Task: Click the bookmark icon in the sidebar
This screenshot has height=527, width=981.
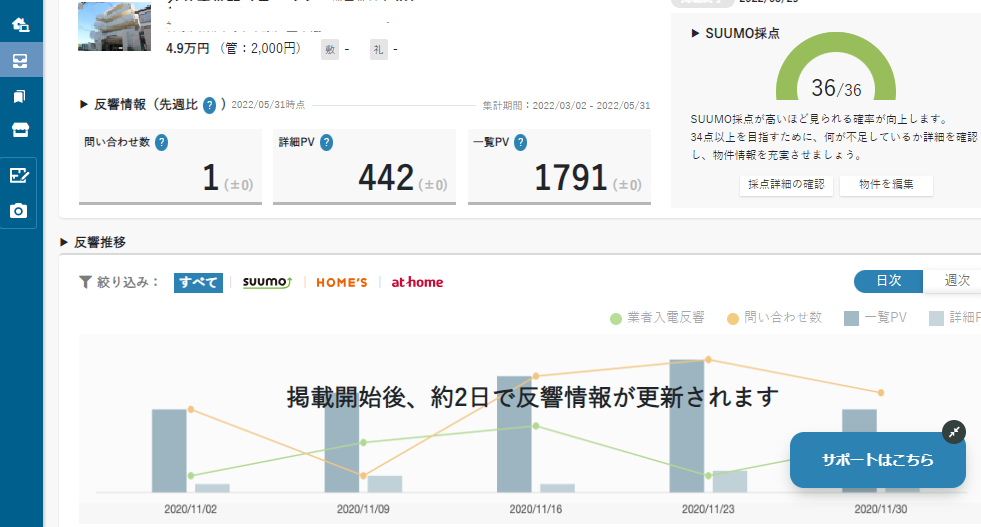Action: click(20, 97)
